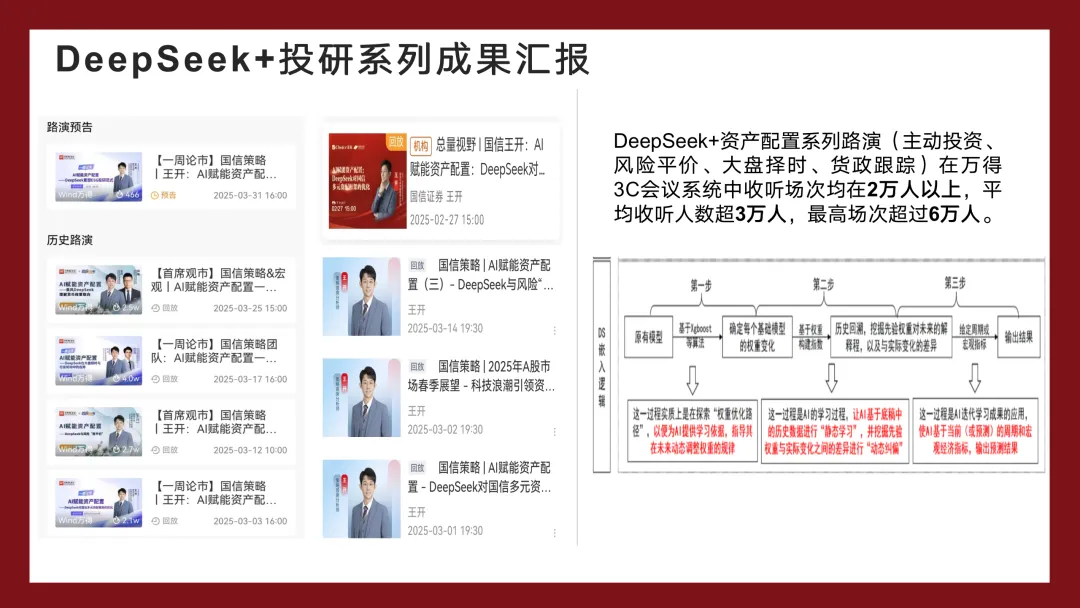Click the 确定每个基础模型的权重变化 flowchart box

(x=757, y=337)
